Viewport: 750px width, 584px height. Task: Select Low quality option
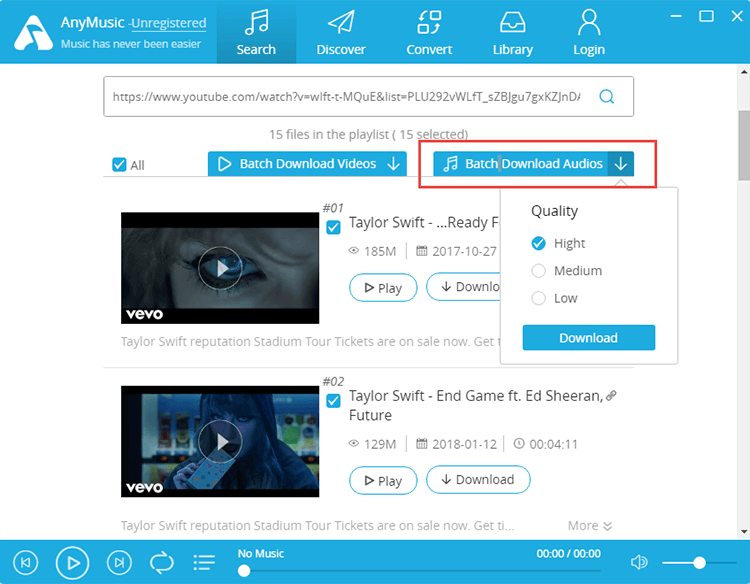coord(539,298)
